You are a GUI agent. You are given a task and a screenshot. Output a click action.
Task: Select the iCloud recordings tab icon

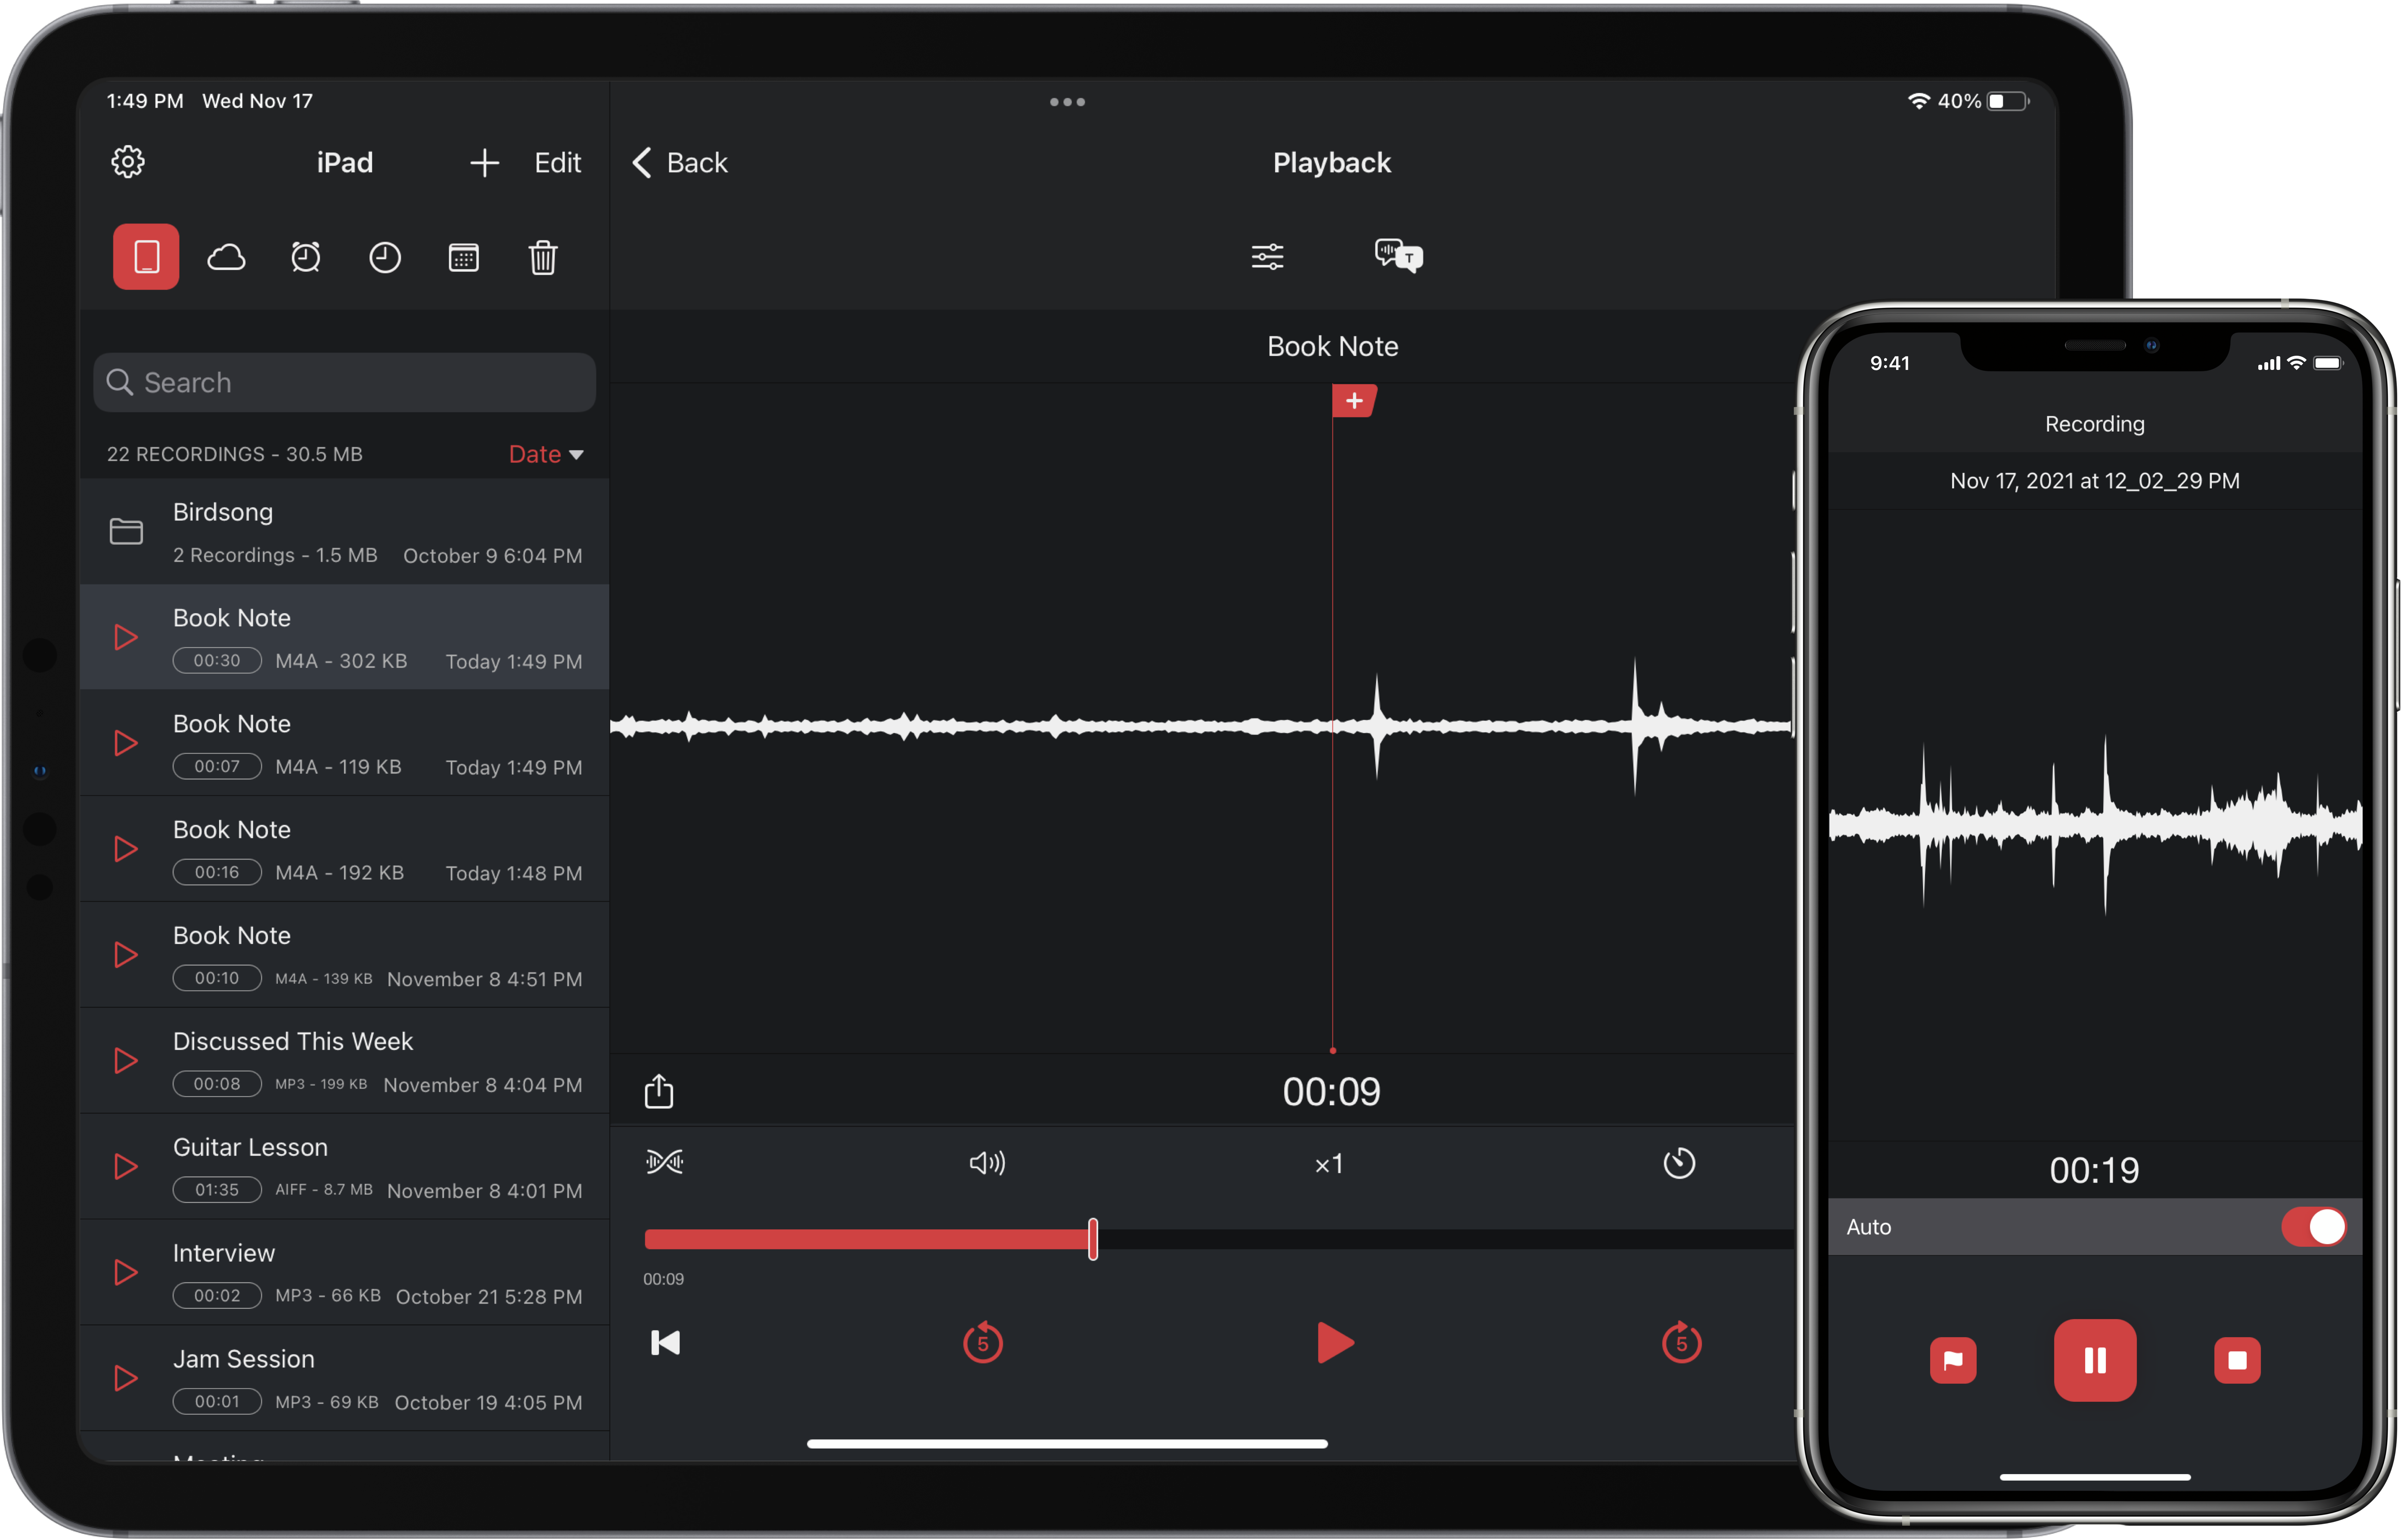click(226, 258)
